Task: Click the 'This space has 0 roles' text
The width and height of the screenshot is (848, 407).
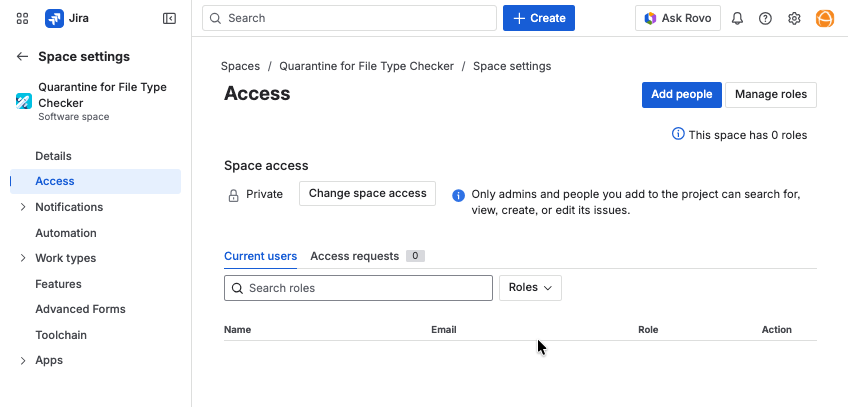Action: tap(747, 135)
